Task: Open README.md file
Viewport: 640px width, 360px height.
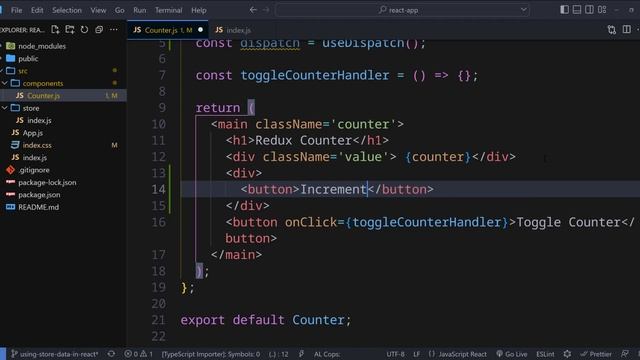Action: pos(38,207)
